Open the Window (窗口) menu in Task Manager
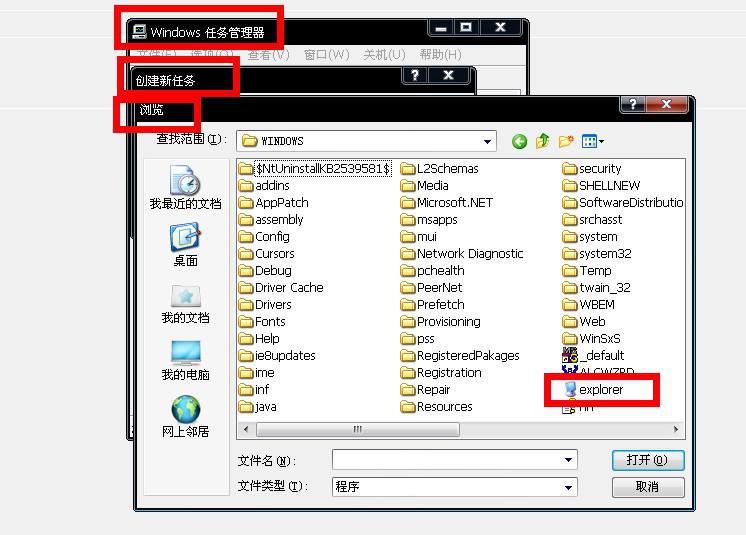Screen dimensions: 746x535 pos(326,55)
